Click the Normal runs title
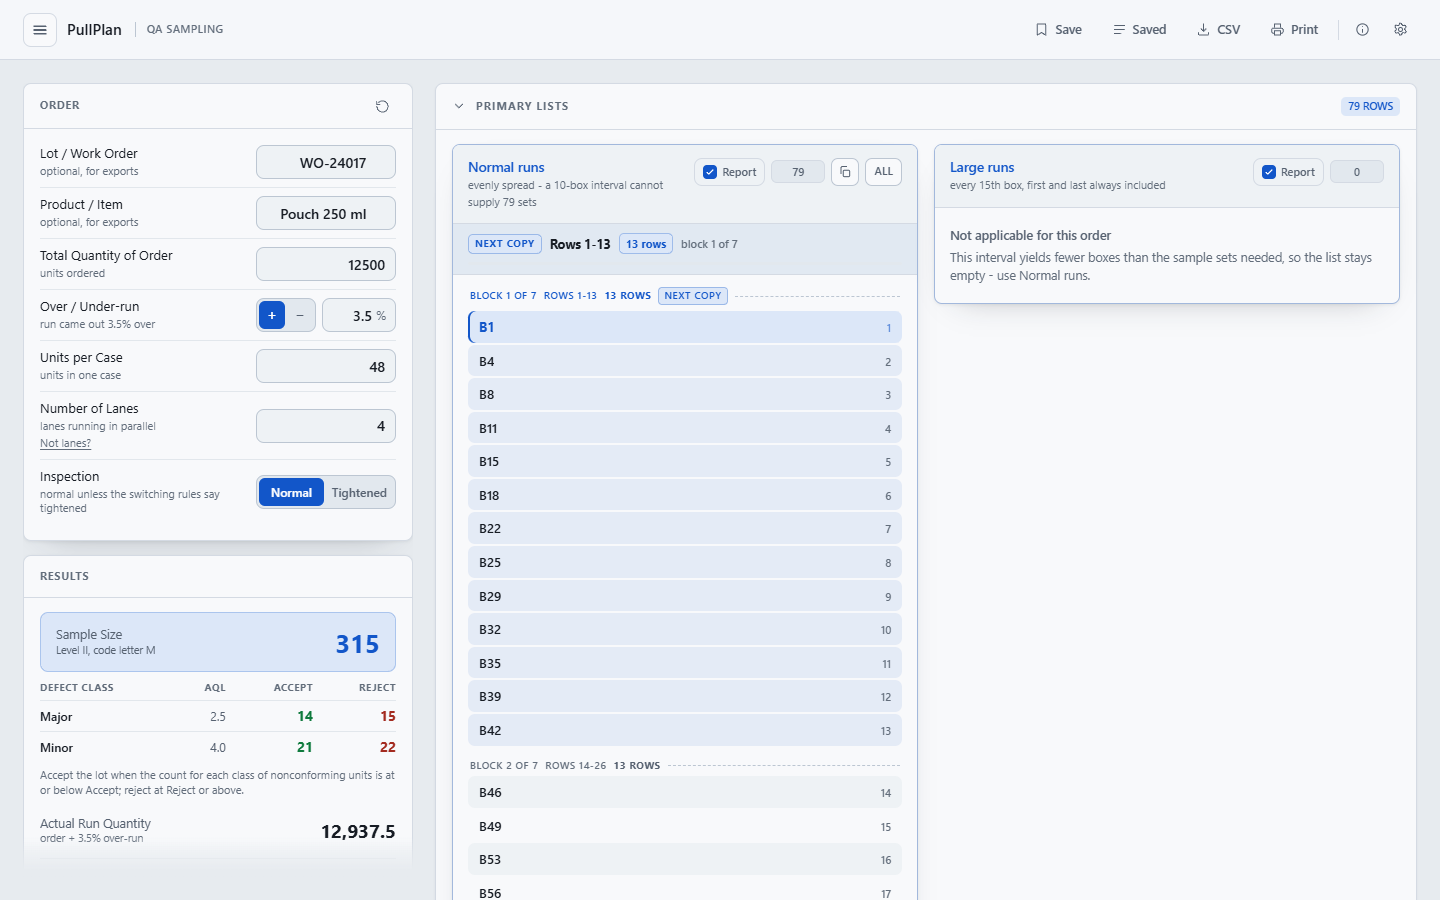This screenshot has width=1440, height=900. coord(506,167)
